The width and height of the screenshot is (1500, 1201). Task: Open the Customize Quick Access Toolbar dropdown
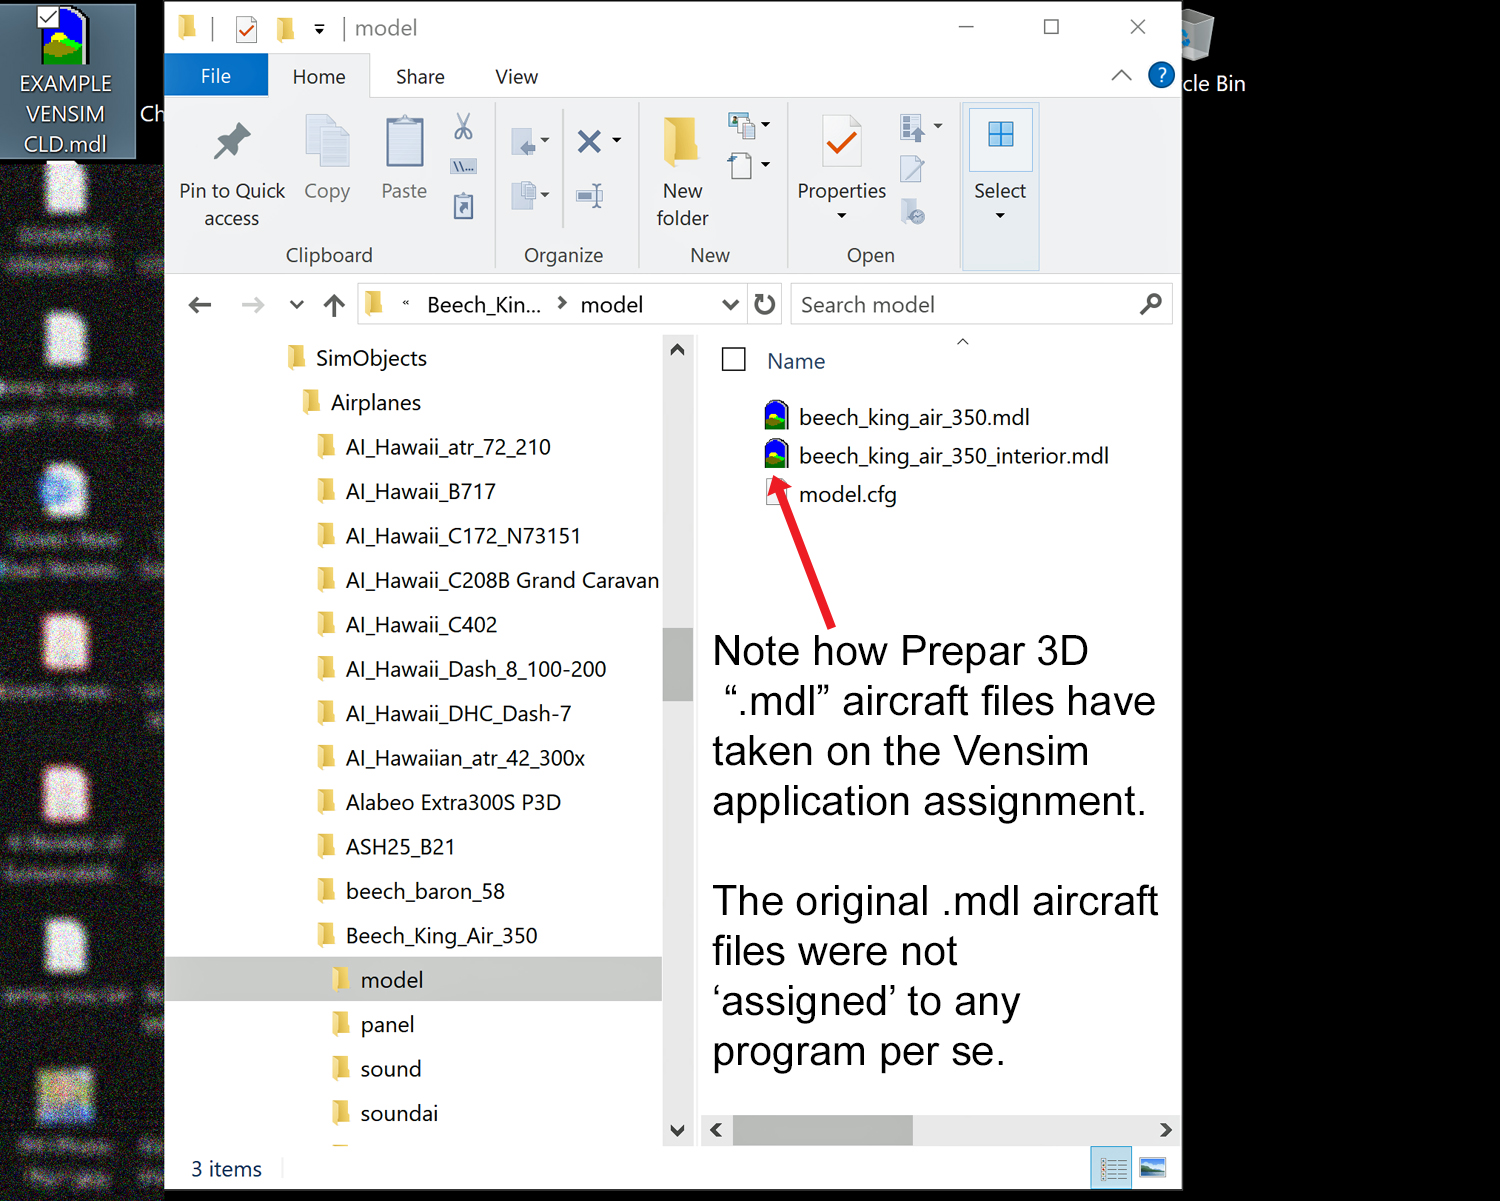[x=319, y=29]
